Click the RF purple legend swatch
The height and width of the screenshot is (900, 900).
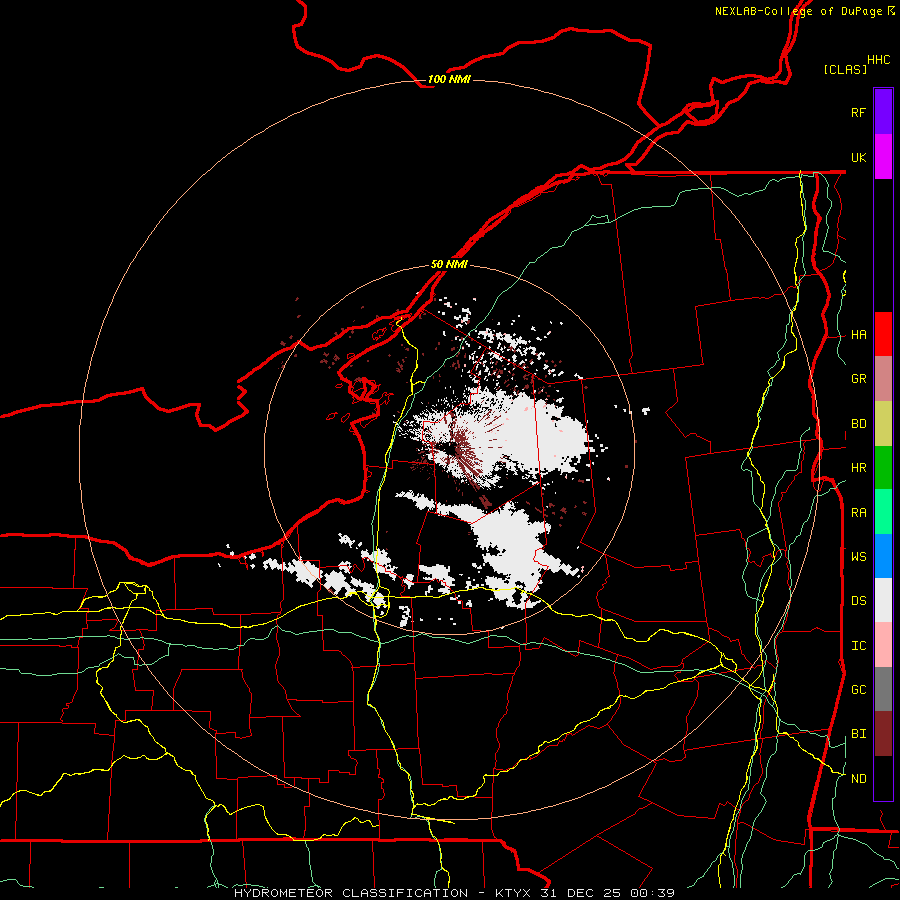pyautogui.click(x=883, y=112)
